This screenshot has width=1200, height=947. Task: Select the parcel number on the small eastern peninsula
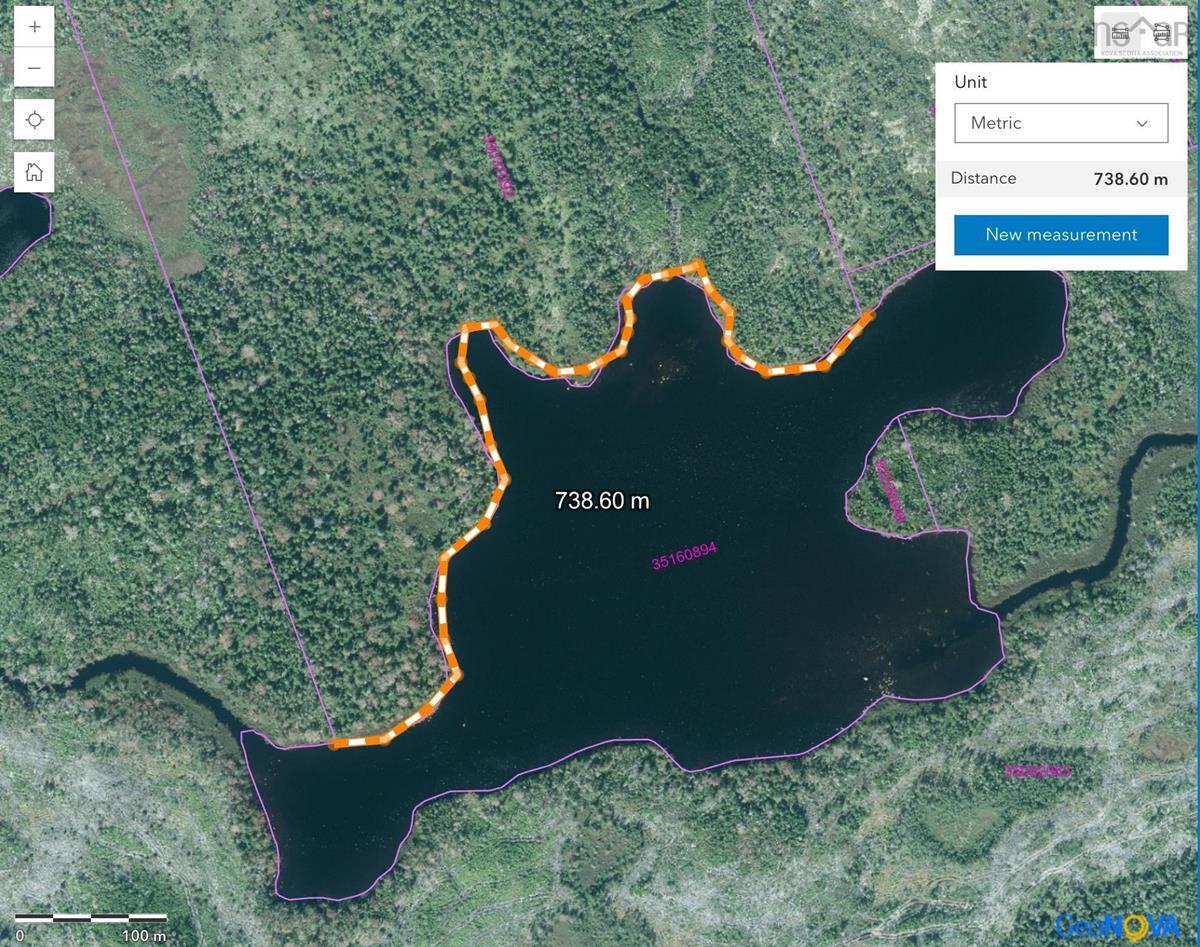click(x=889, y=490)
